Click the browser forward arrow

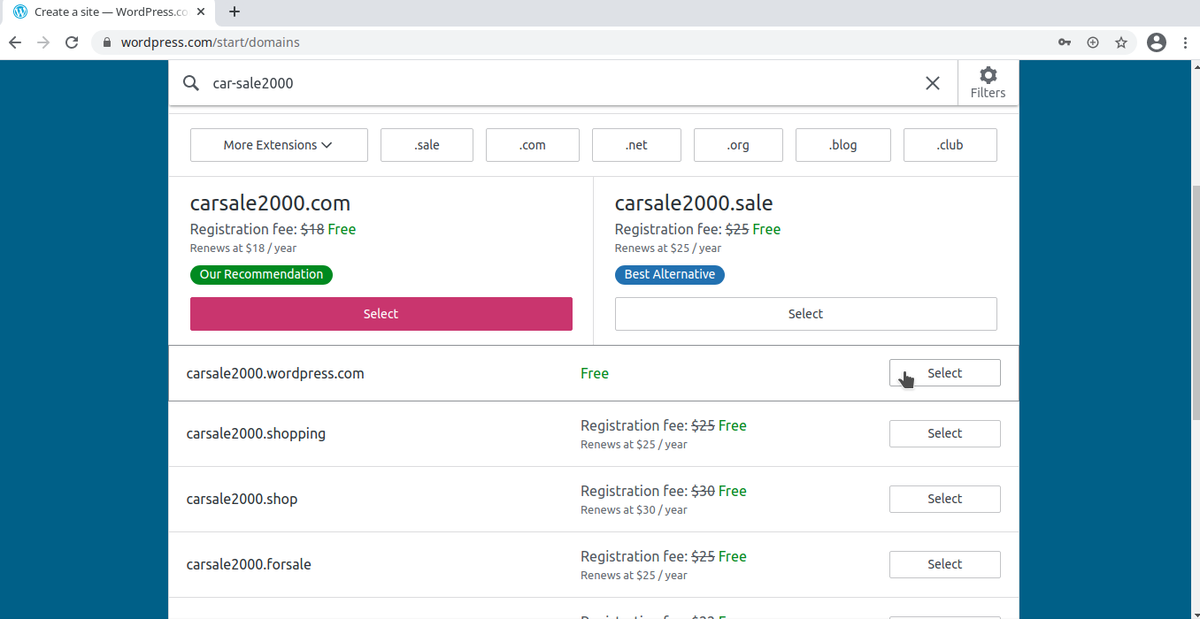click(43, 42)
